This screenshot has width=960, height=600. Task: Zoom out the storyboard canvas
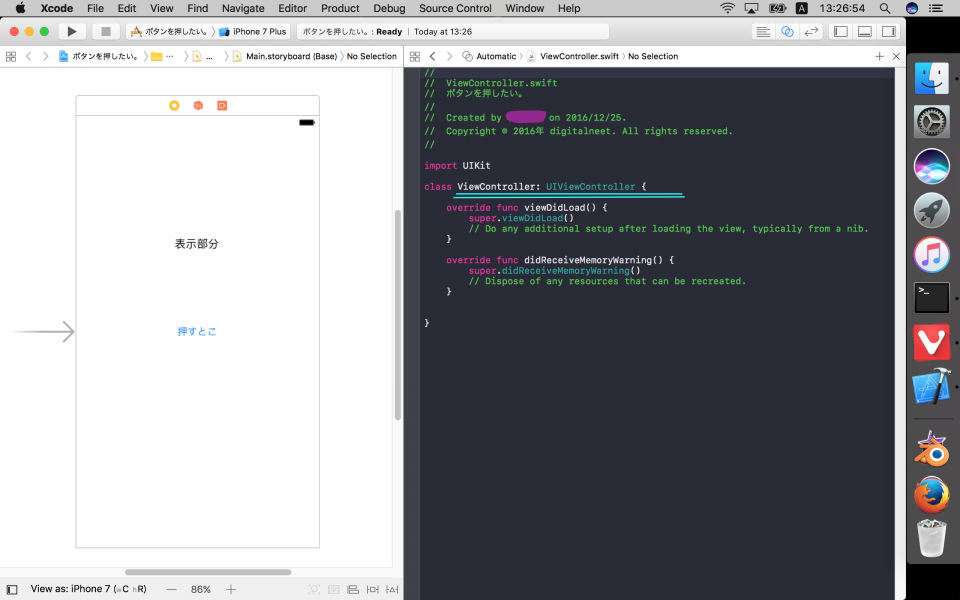click(x=171, y=590)
